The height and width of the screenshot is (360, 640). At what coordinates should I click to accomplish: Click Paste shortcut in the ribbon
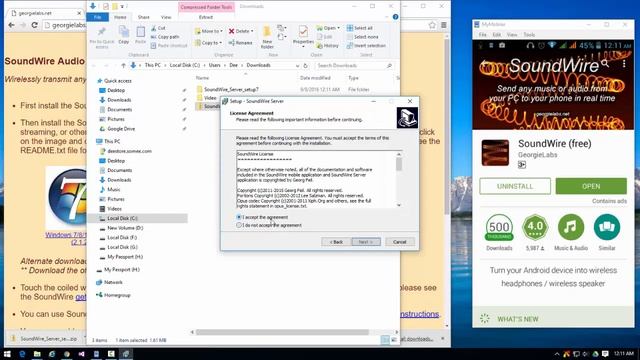[169, 46]
